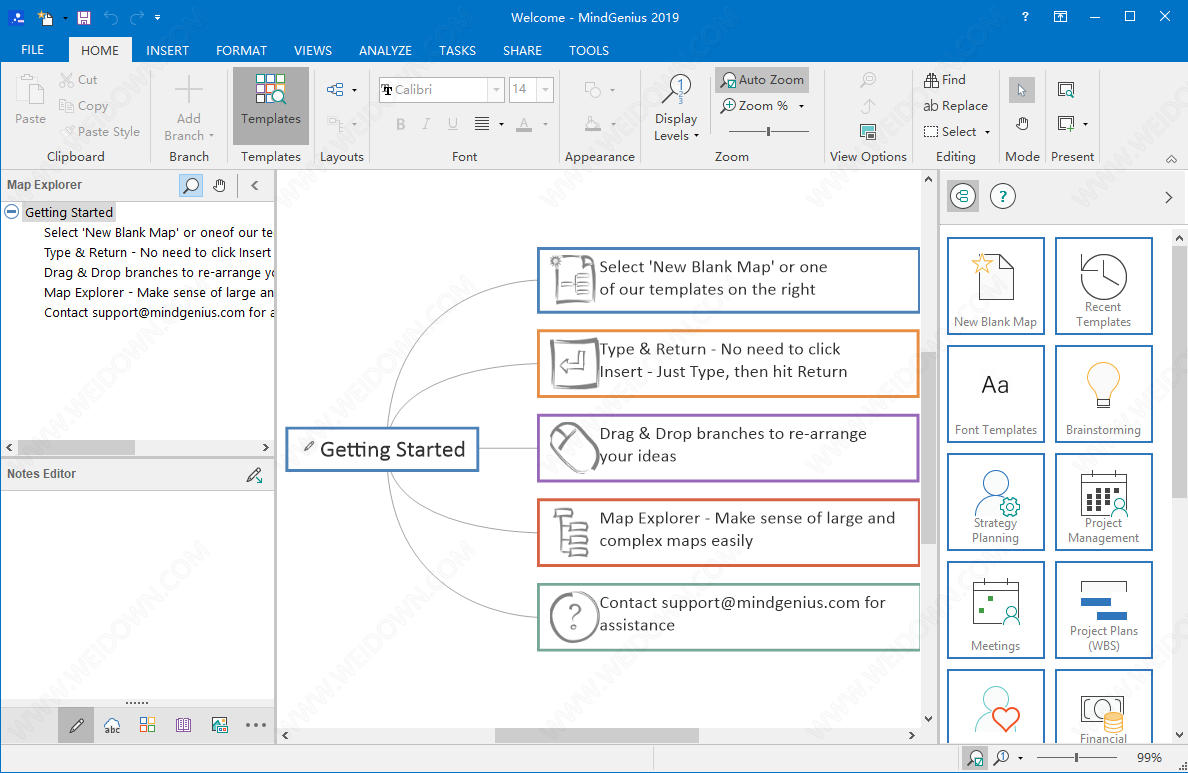Screen dimensions: 1188x773
Task: Open the Select dropdown in Editing
Action: tap(986, 132)
